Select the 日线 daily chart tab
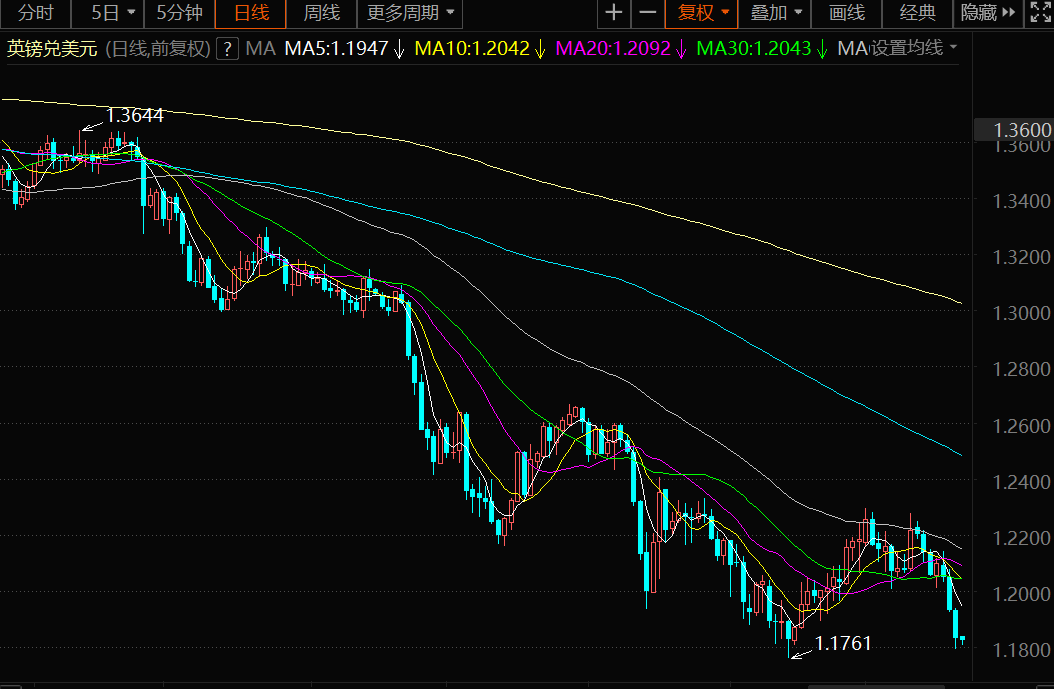Viewport: 1054px width, 689px height. pyautogui.click(x=251, y=13)
